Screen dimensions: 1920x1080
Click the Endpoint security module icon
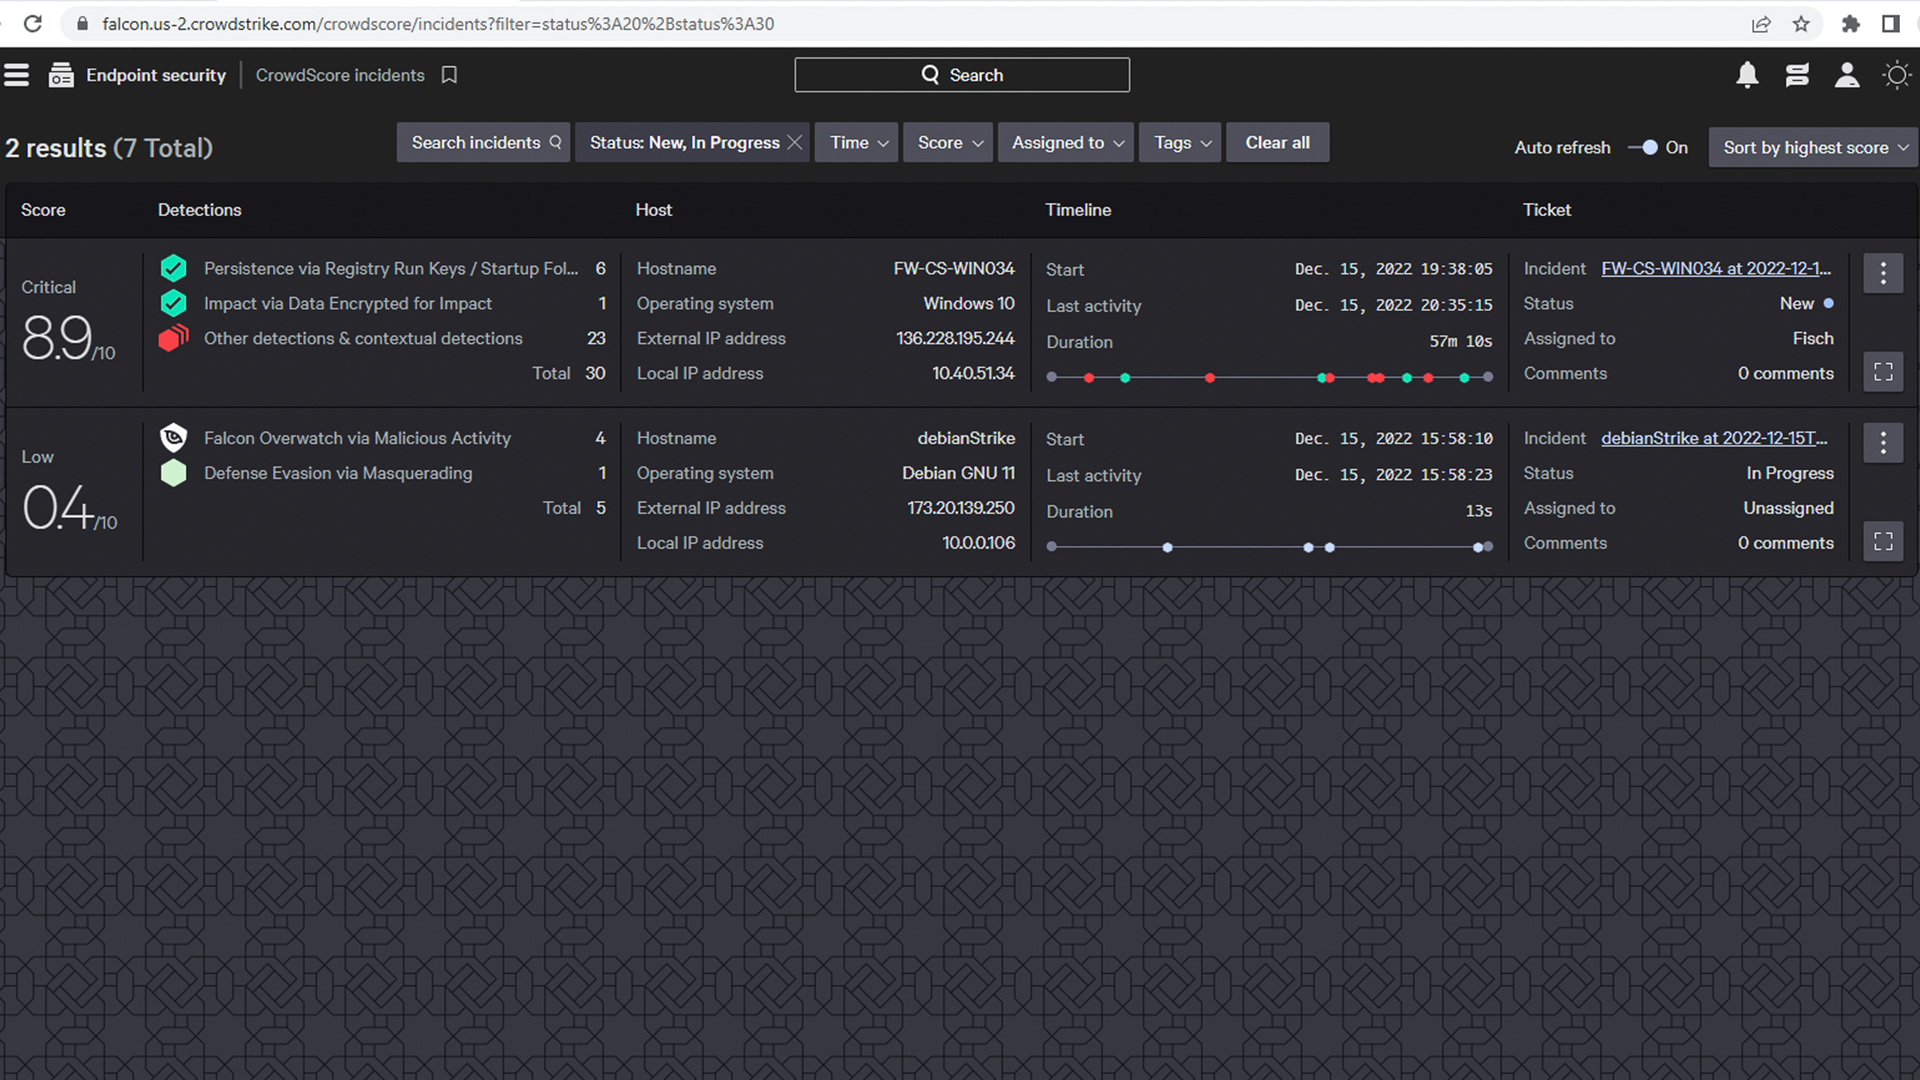click(61, 75)
